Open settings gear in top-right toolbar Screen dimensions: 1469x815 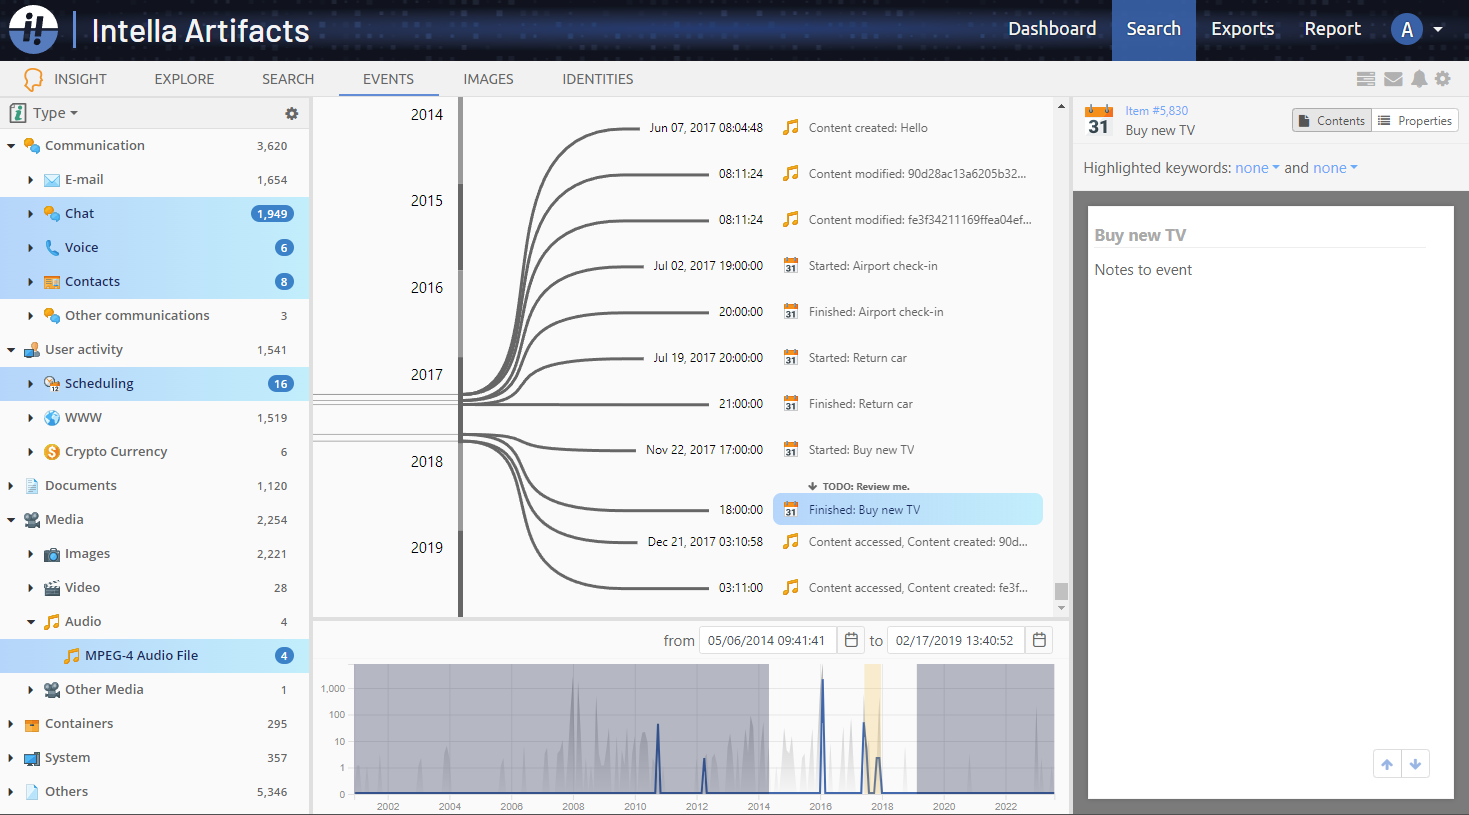pos(1442,79)
